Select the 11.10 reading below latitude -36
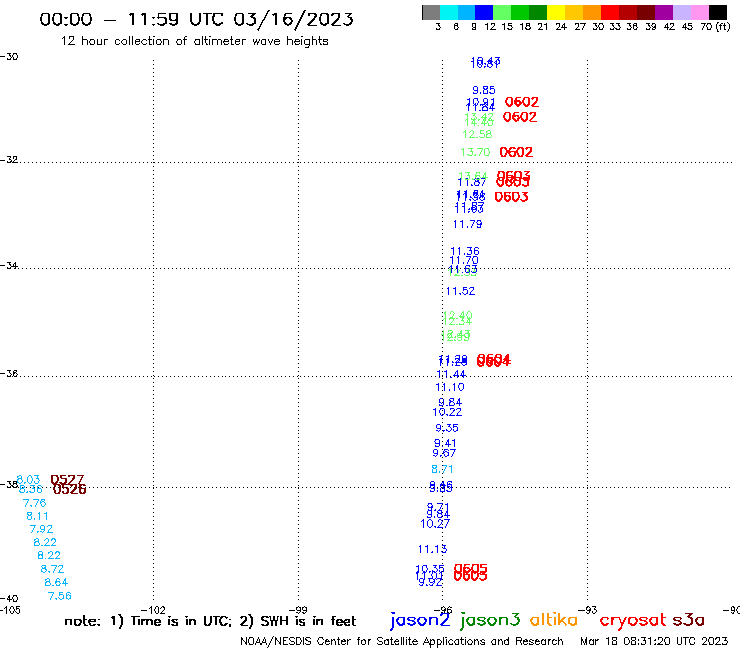740x650 pixels. (450, 387)
